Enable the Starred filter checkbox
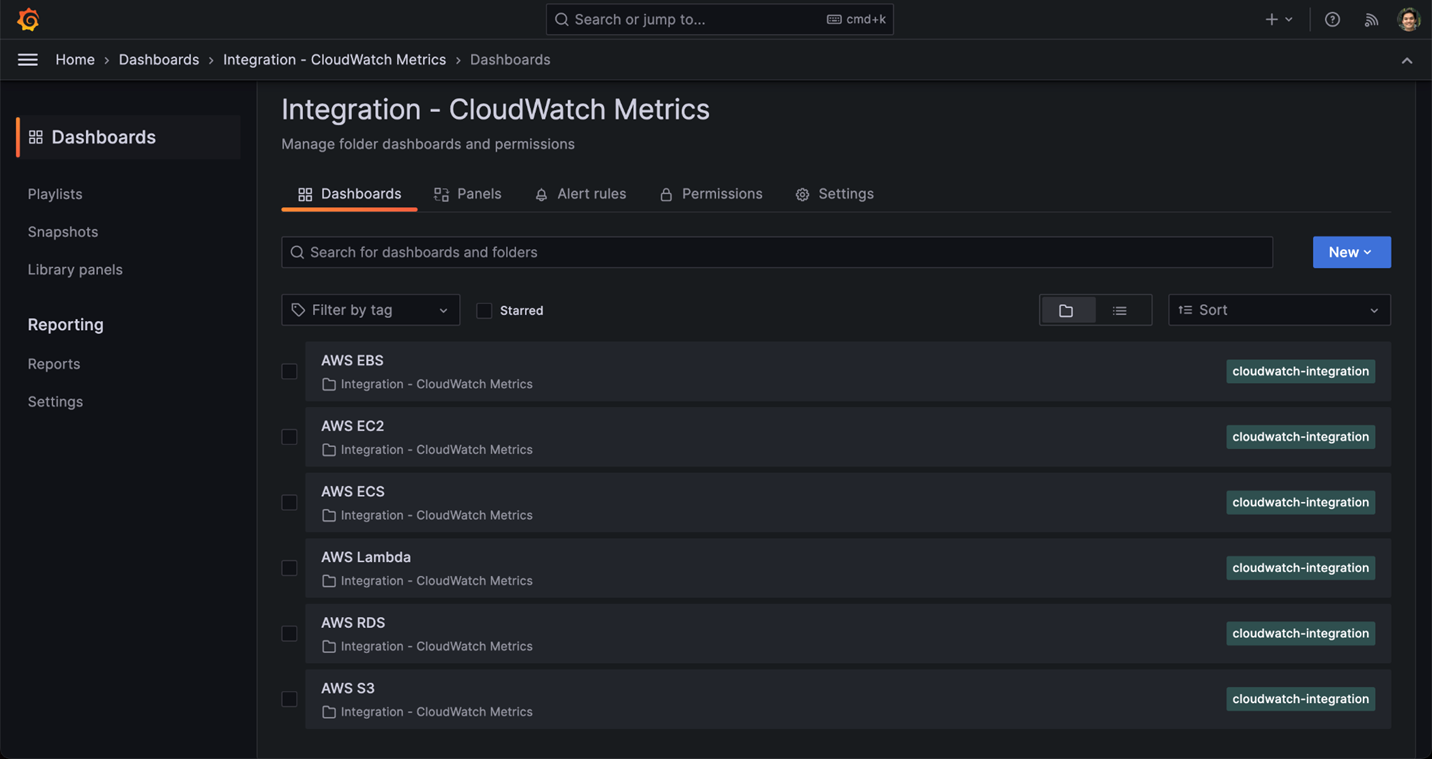The width and height of the screenshot is (1432, 759). [484, 310]
